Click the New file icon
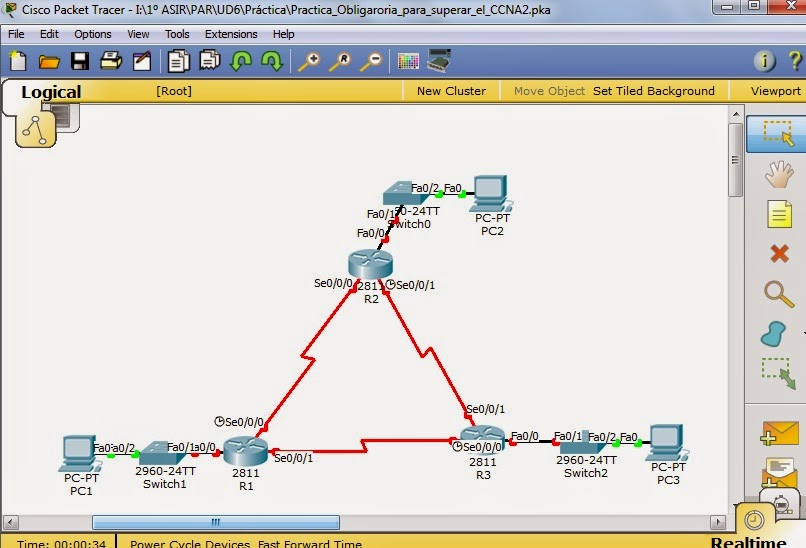 click(18, 61)
